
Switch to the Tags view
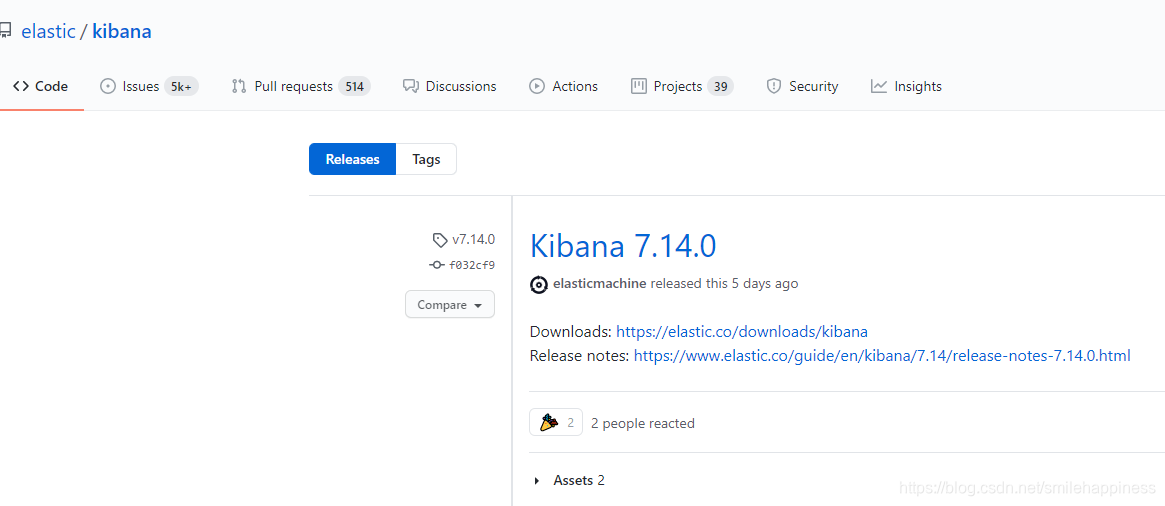pos(426,159)
